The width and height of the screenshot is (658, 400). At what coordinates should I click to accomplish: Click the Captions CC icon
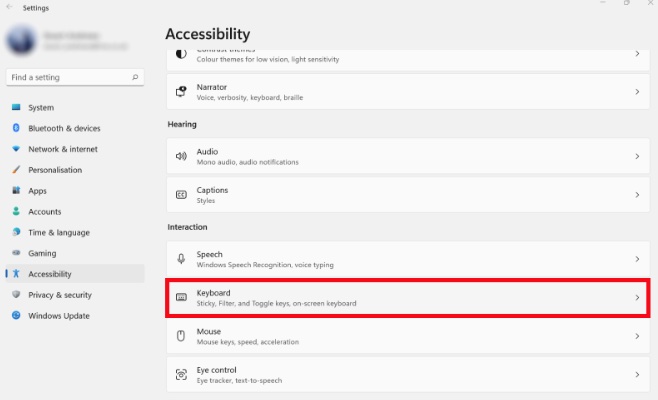pyautogui.click(x=181, y=195)
